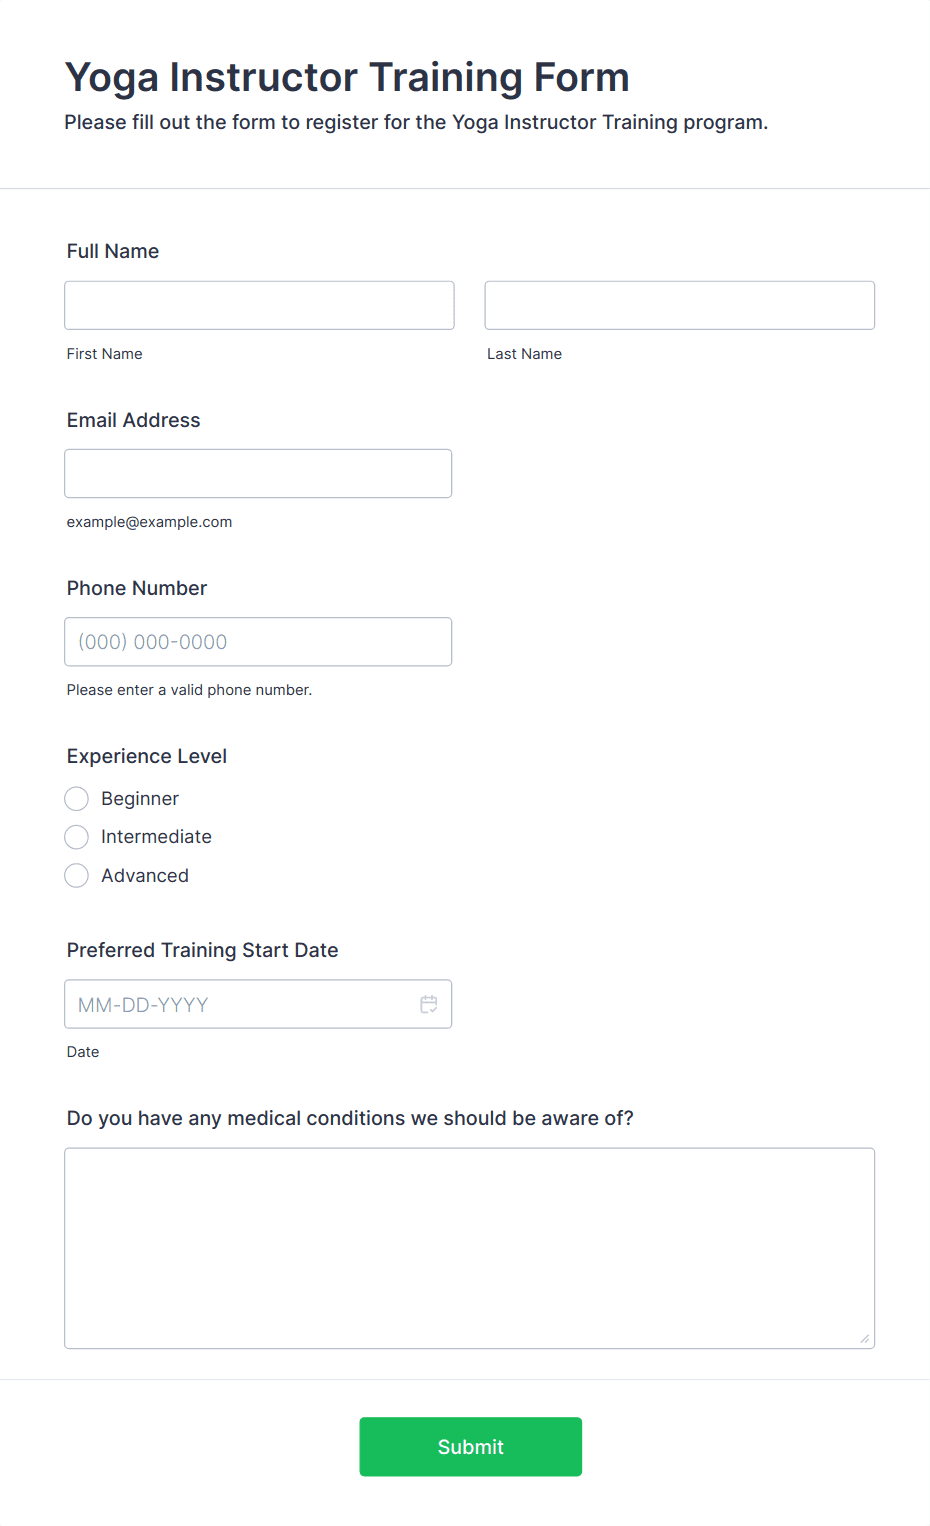
Task: Select the Phone Number field
Action: click(x=258, y=642)
